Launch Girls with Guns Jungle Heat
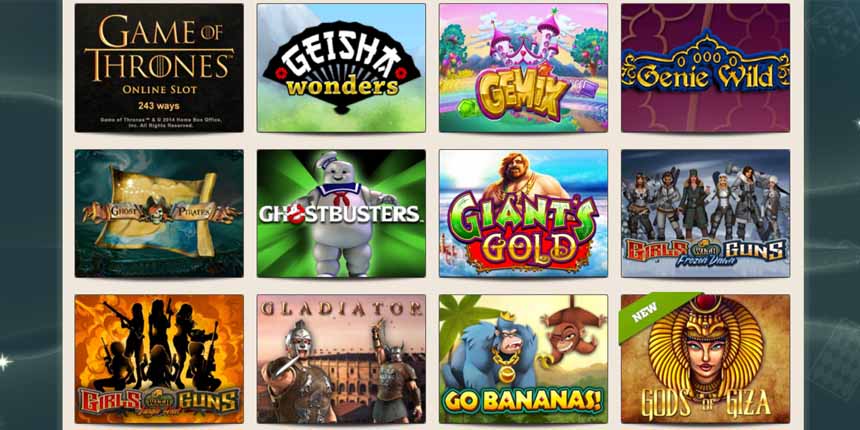 tap(159, 359)
